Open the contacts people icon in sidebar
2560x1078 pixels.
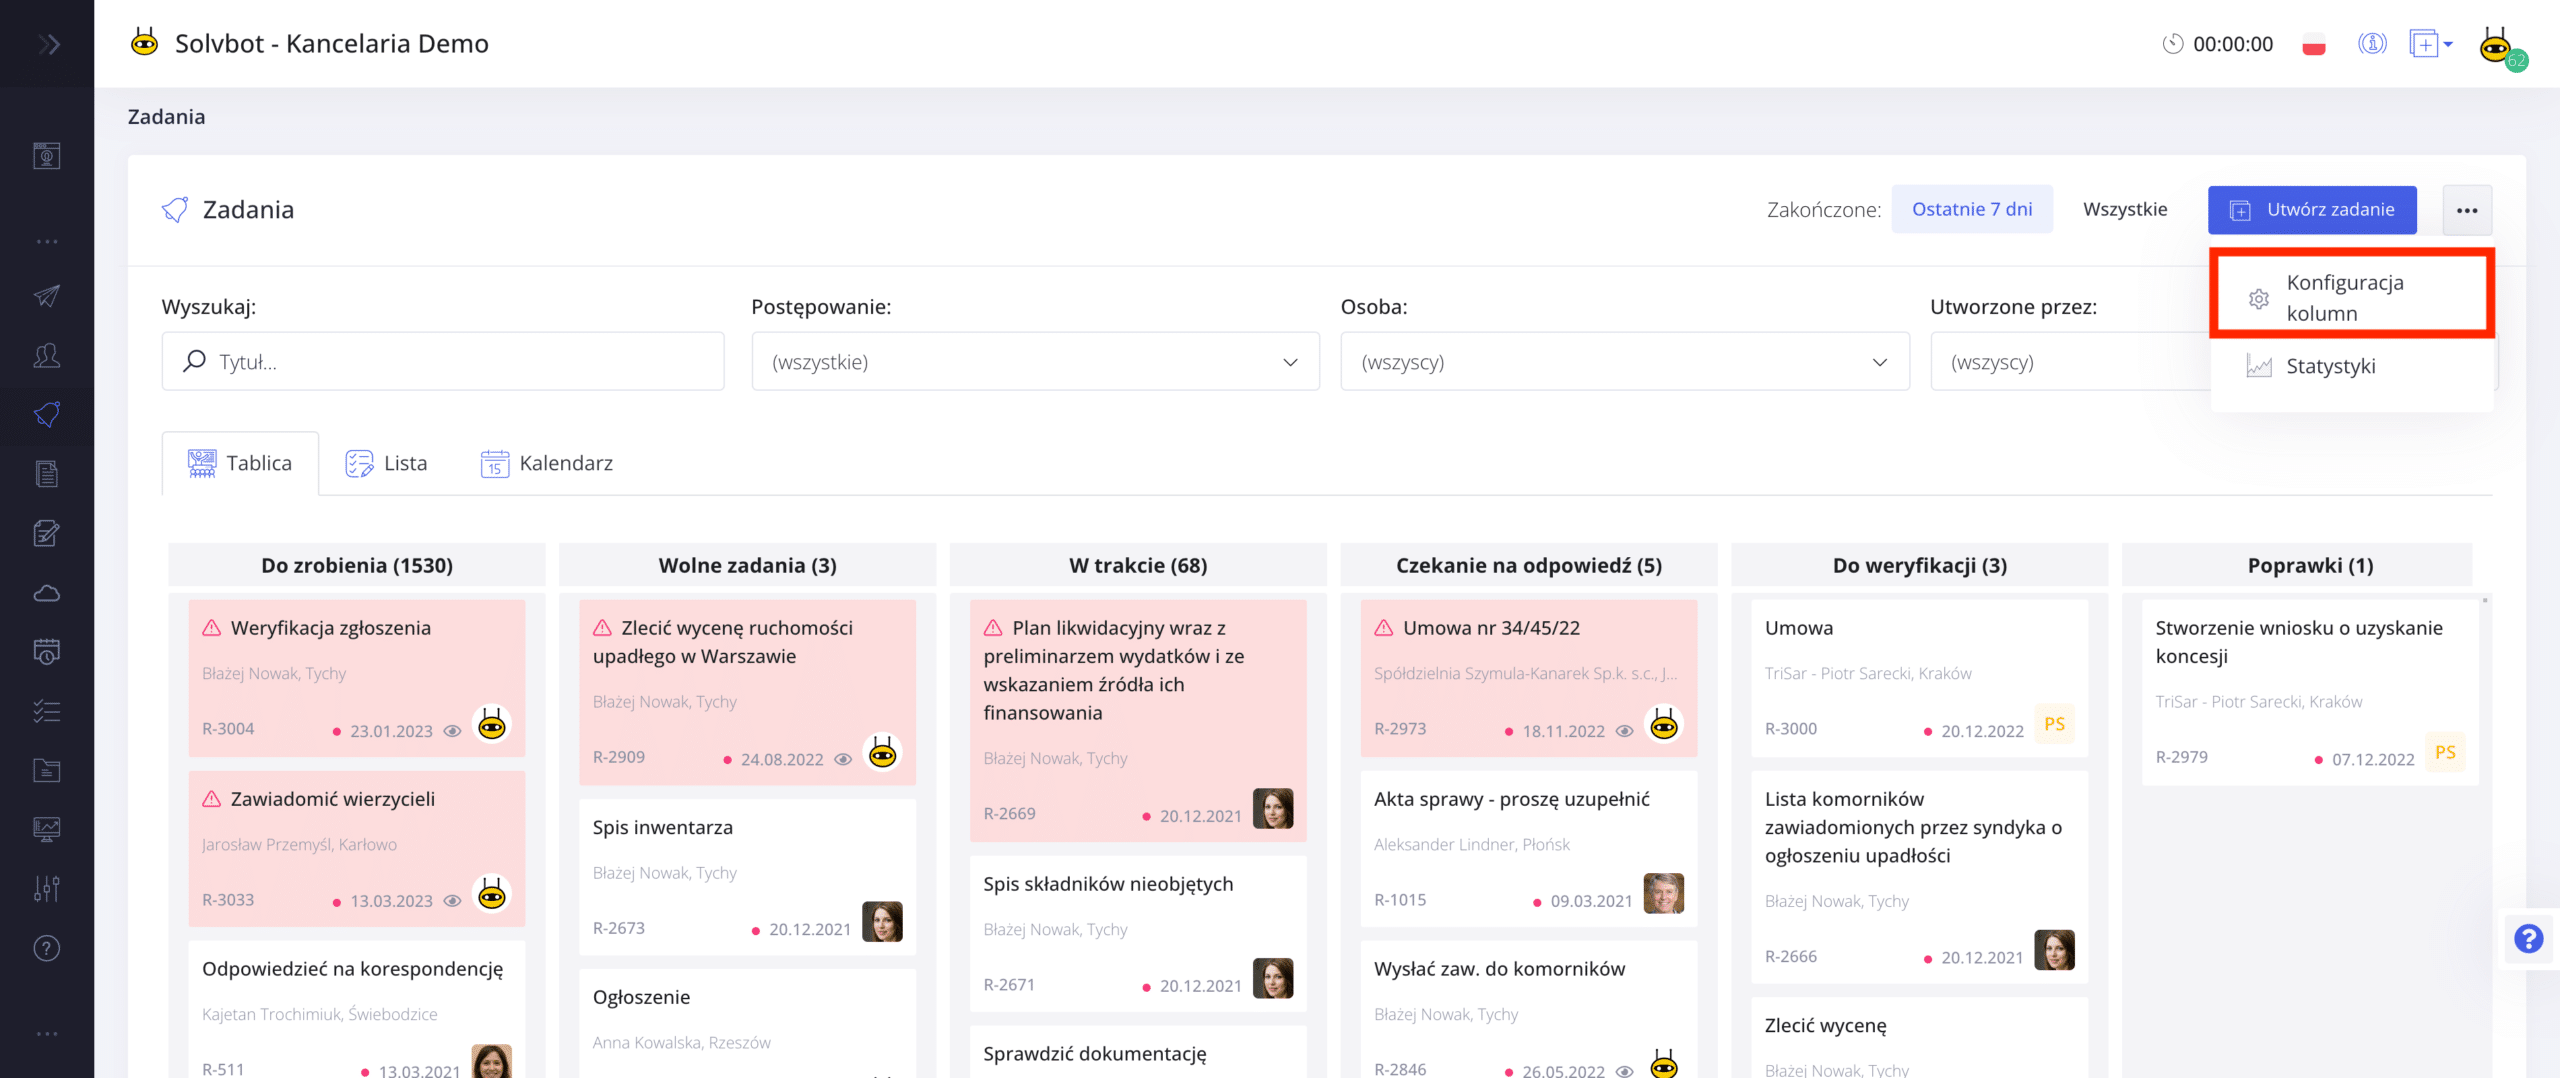pyautogui.click(x=47, y=355)
